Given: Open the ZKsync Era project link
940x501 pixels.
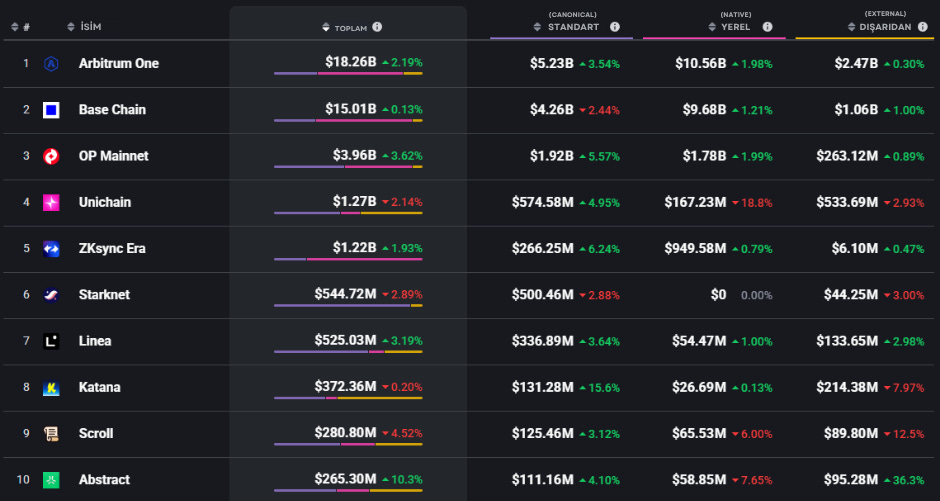Looking at the screenshot, I should pos(112,248).
